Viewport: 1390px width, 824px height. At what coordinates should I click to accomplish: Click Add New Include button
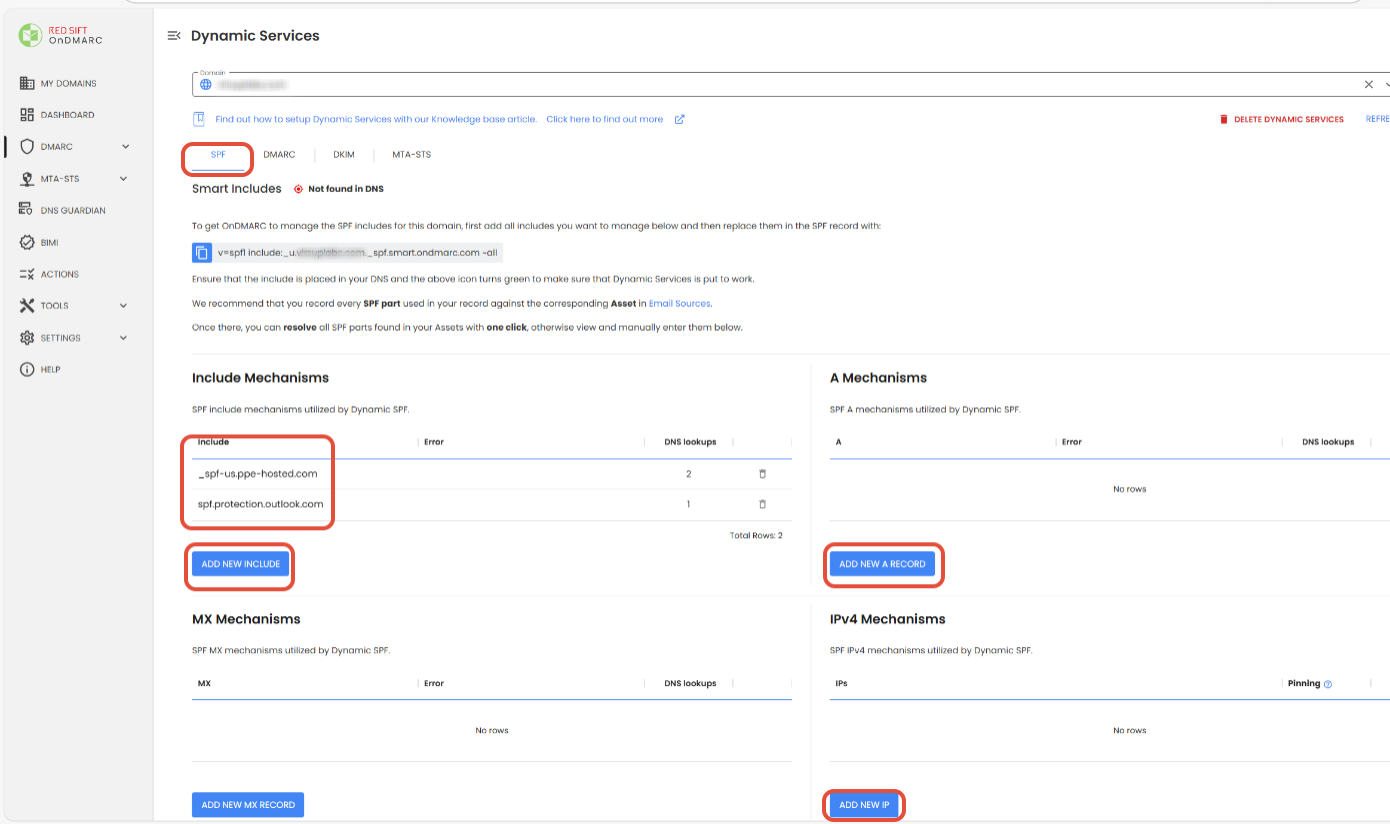click(x=241, y=564)
